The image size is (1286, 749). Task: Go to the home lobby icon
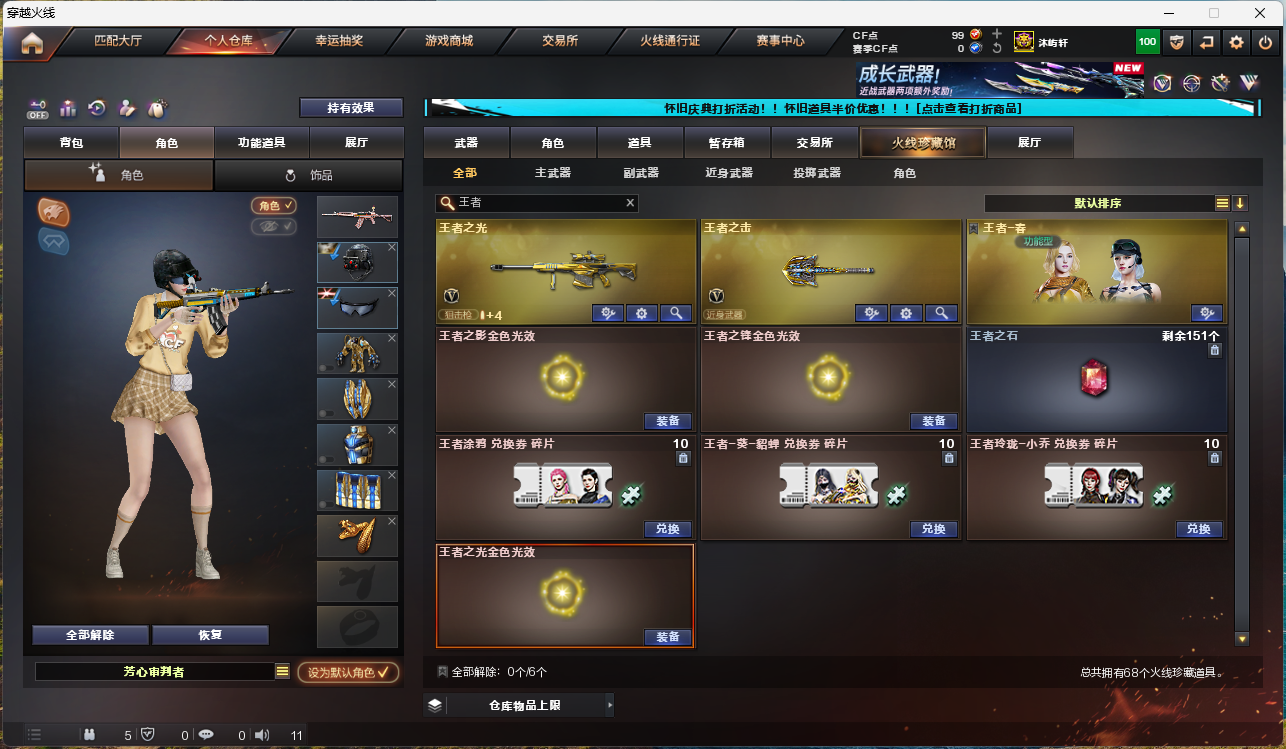click(32, 43)
